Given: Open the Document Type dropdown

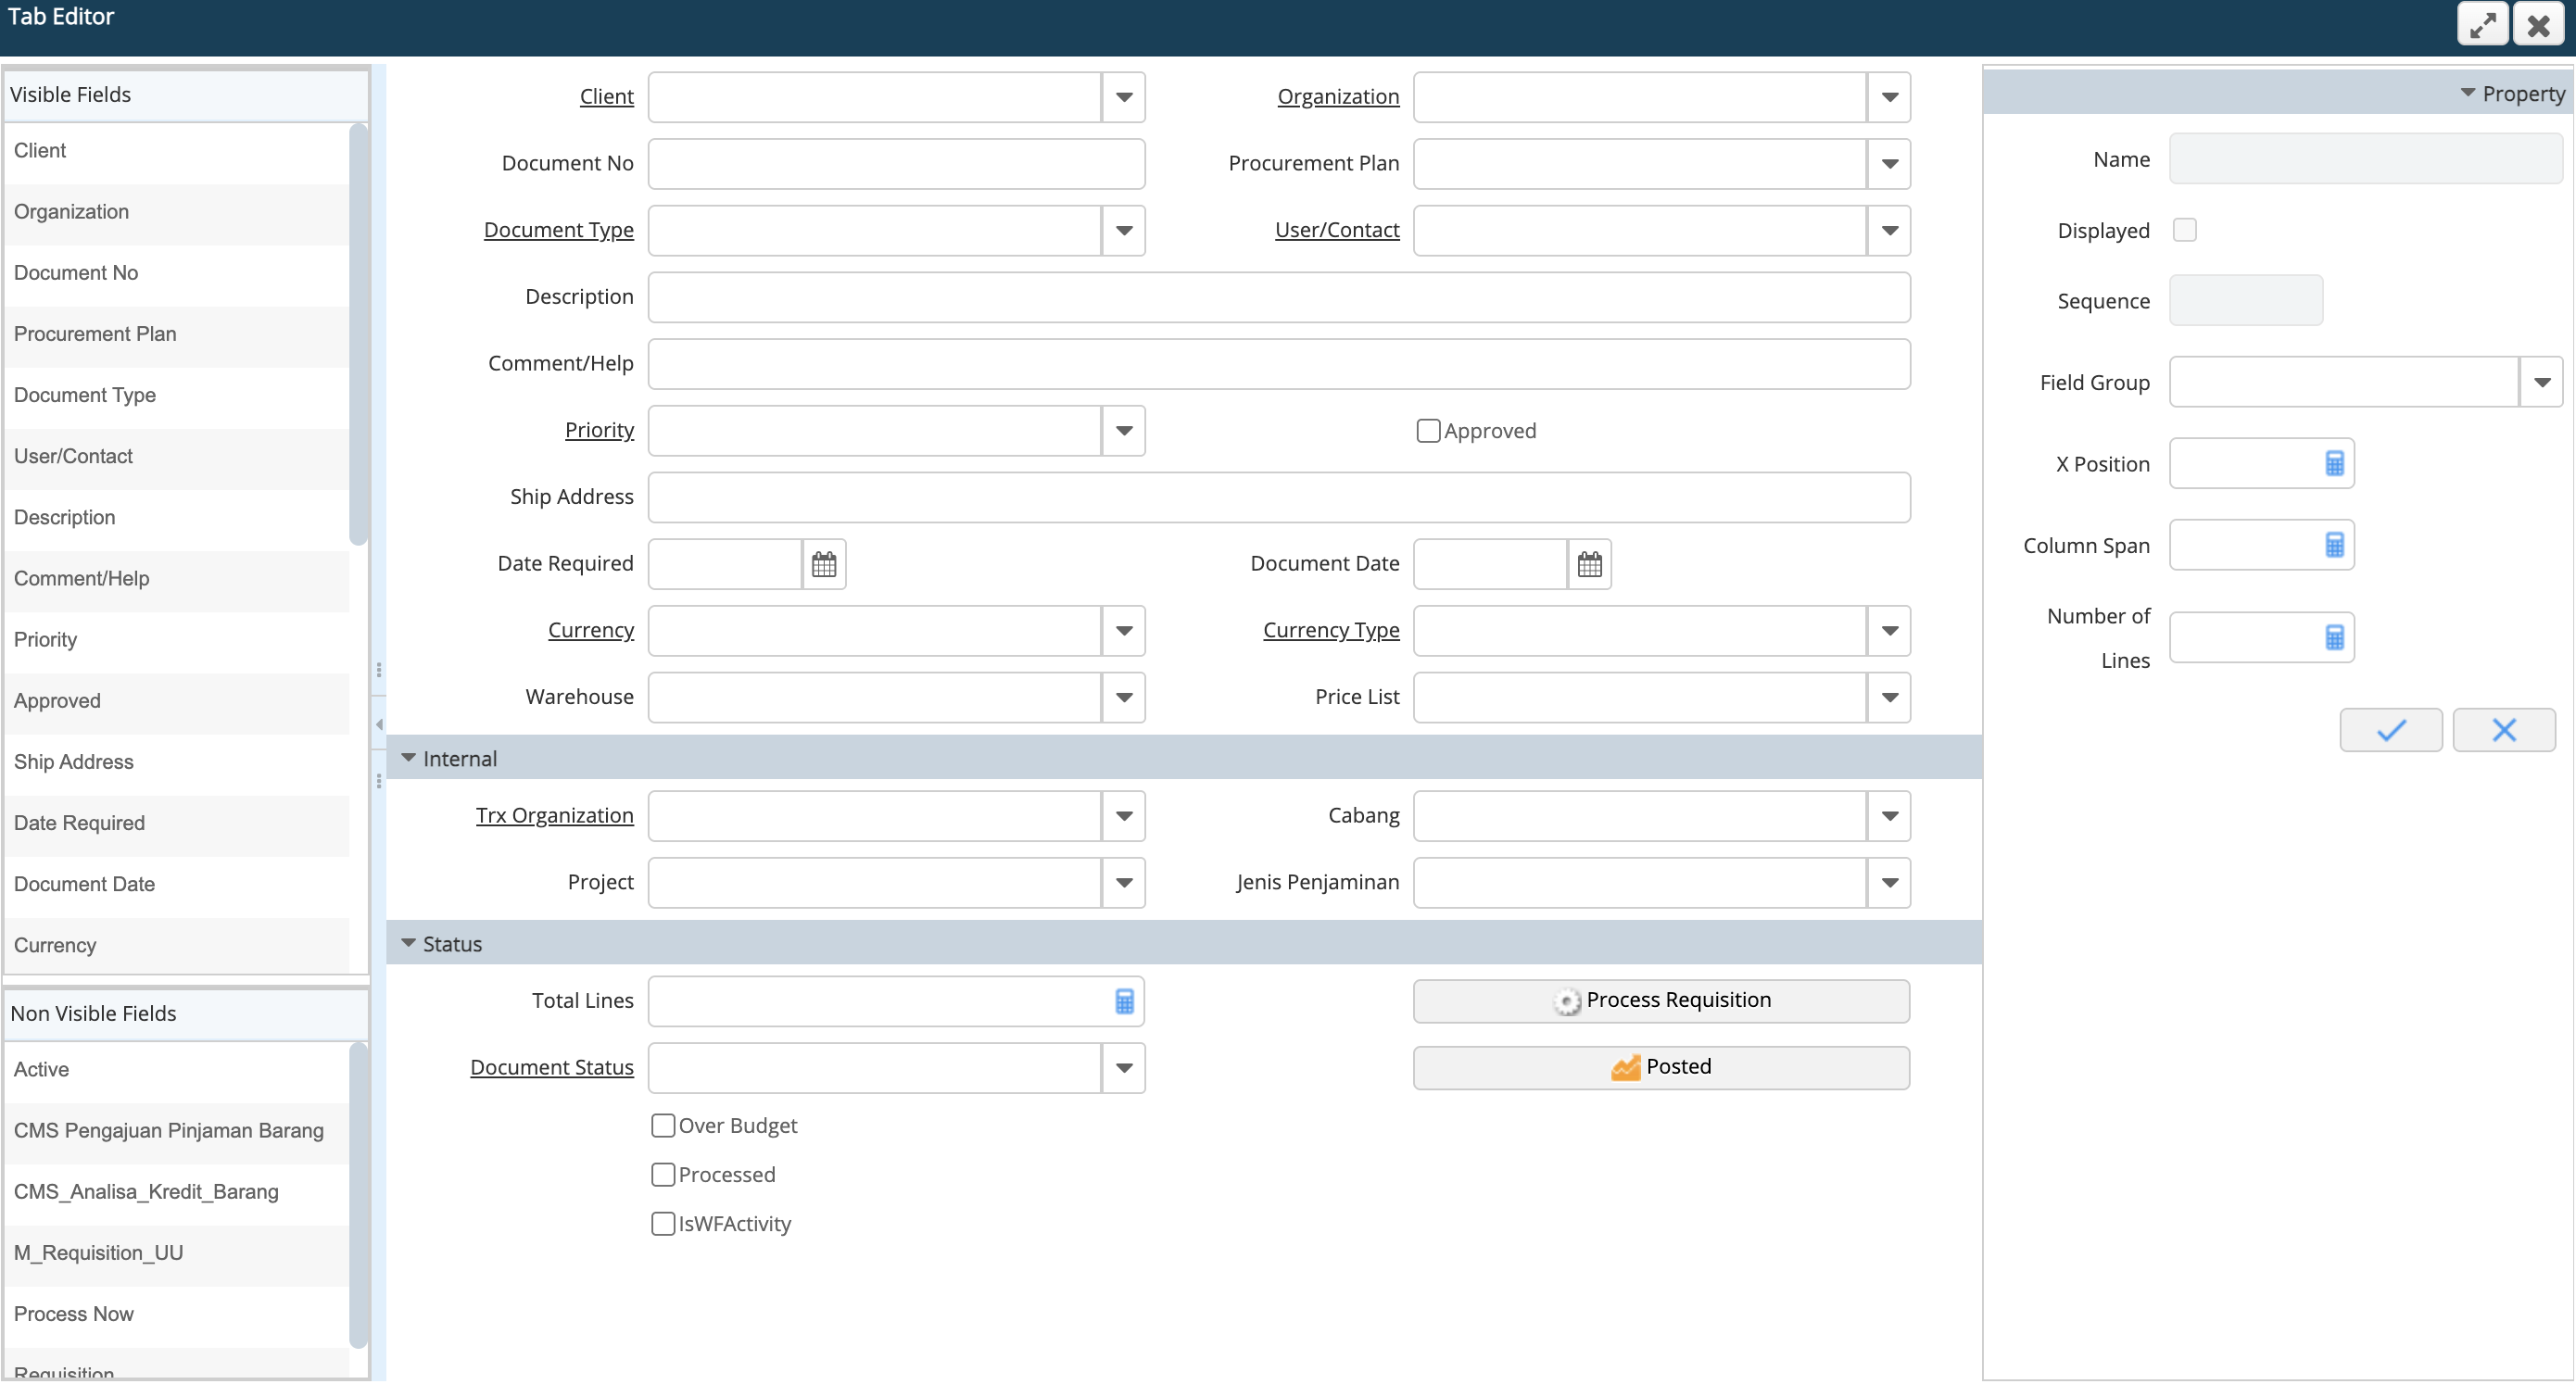Looking at the screenshot, I should [x=1124, y=231].
